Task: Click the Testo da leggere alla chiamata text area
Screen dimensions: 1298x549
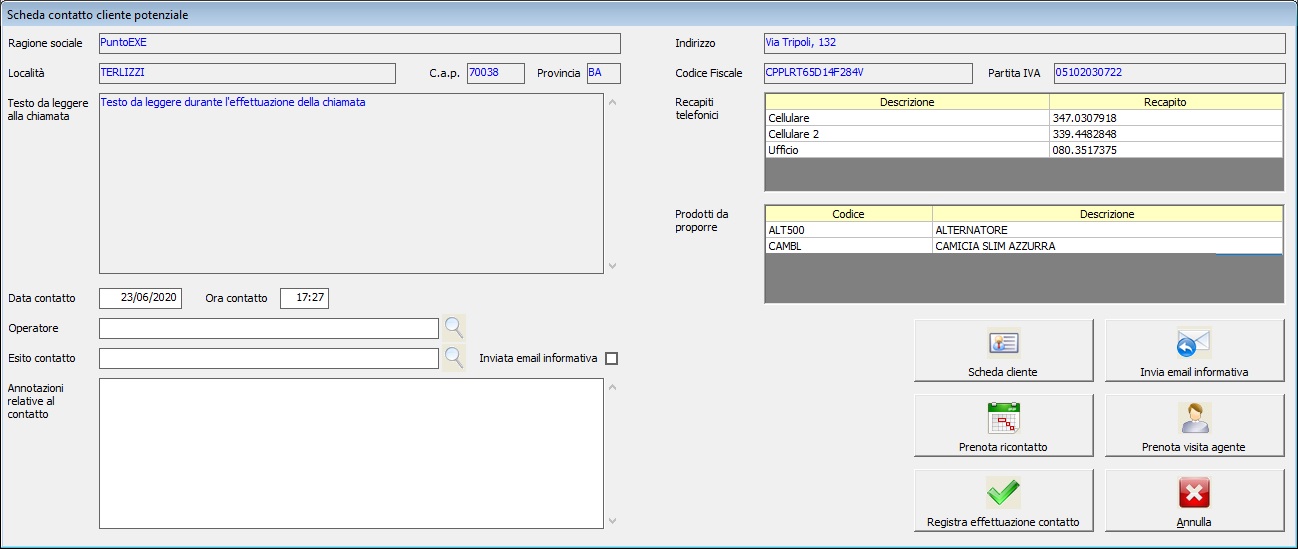Action: 351,183
